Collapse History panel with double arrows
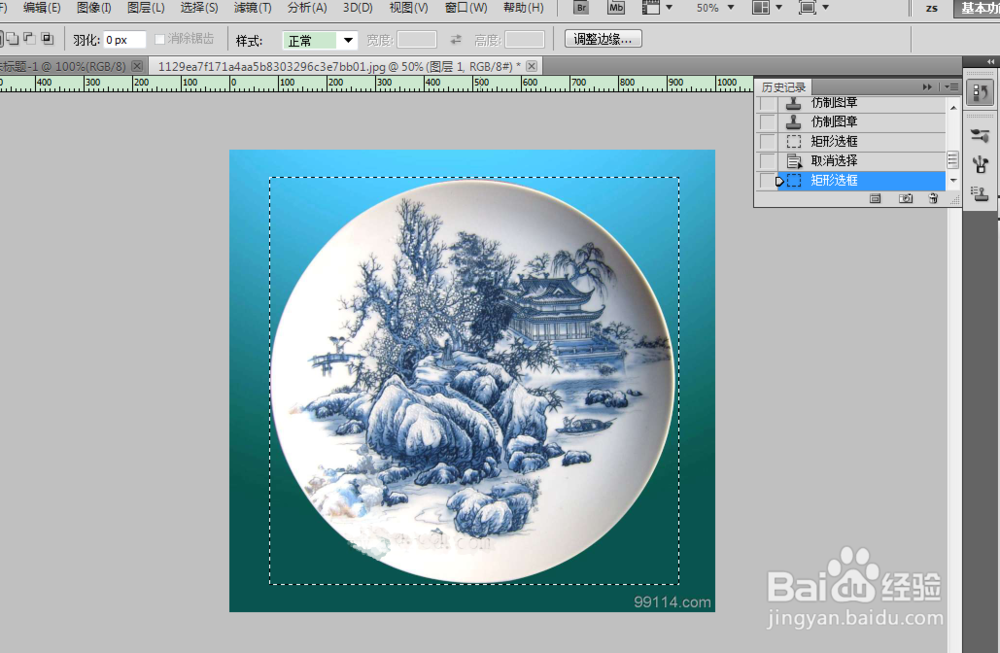The width and height of the screenshot is (1000, 653). 927,87
